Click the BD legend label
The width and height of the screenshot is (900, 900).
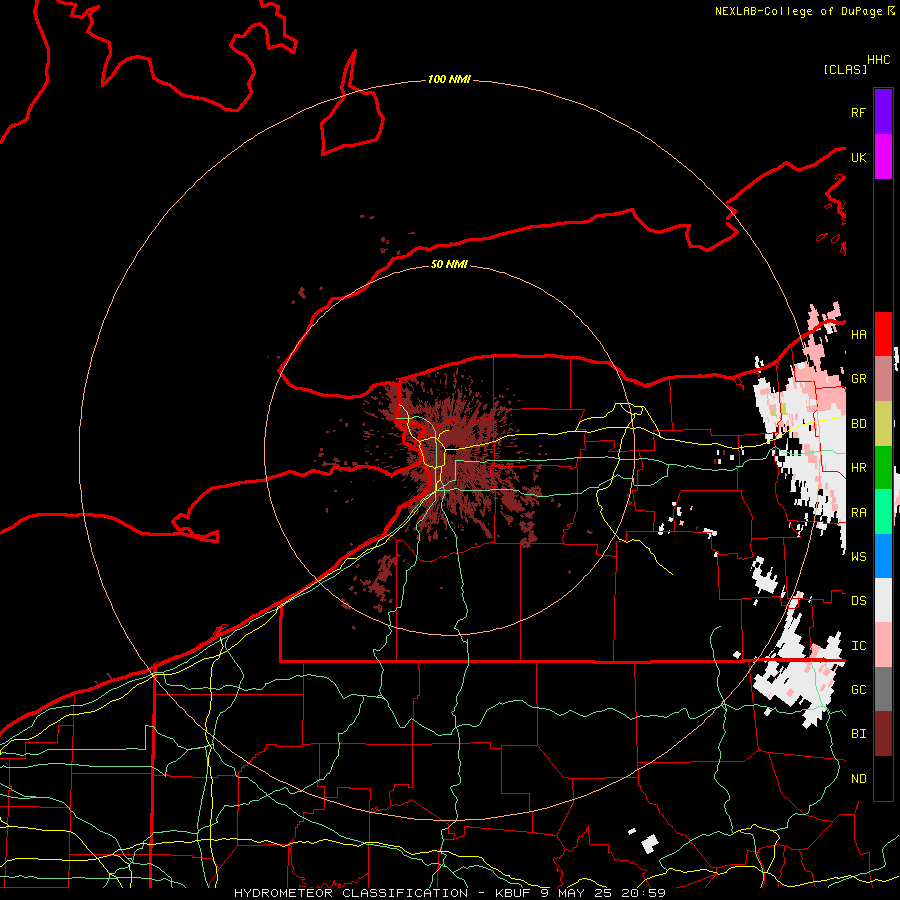click(858, 424)
